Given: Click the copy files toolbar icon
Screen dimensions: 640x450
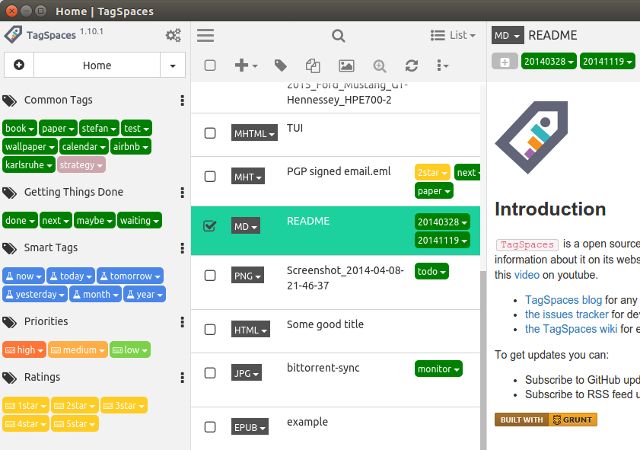Looking at the screenshot, I should [313, 65].
